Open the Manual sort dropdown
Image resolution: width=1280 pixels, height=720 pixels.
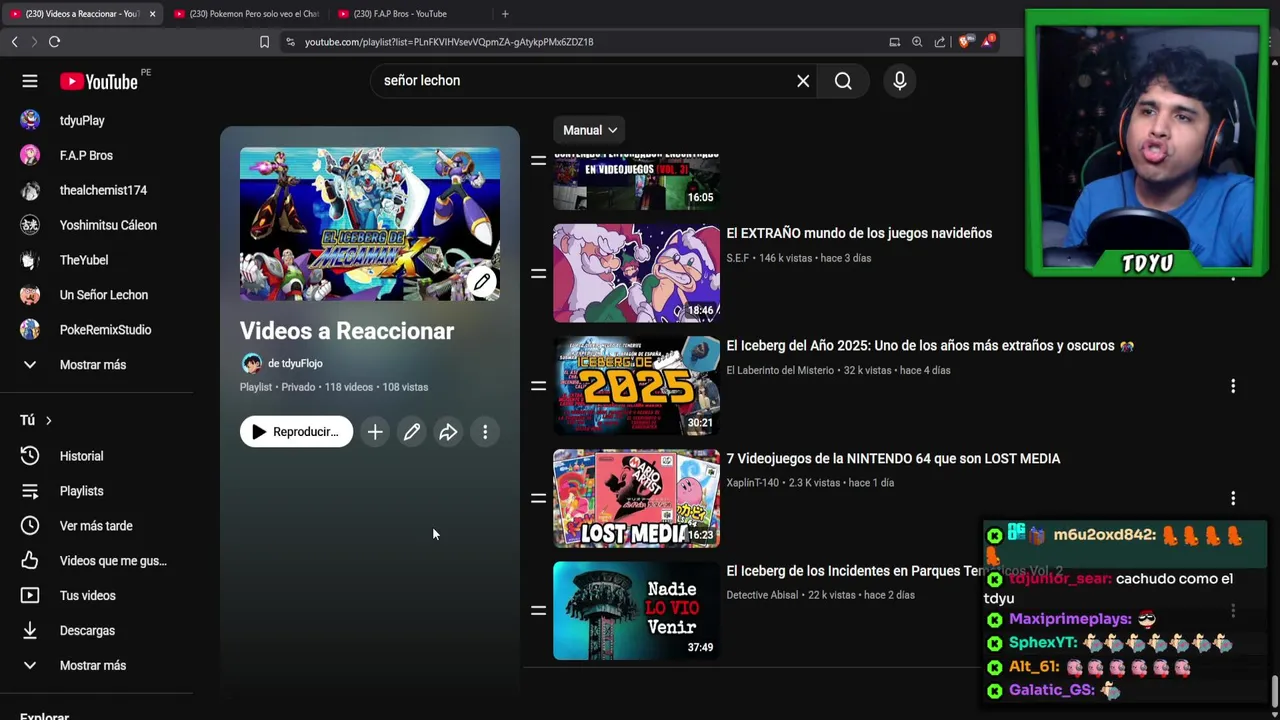click(x=590, y=130)
